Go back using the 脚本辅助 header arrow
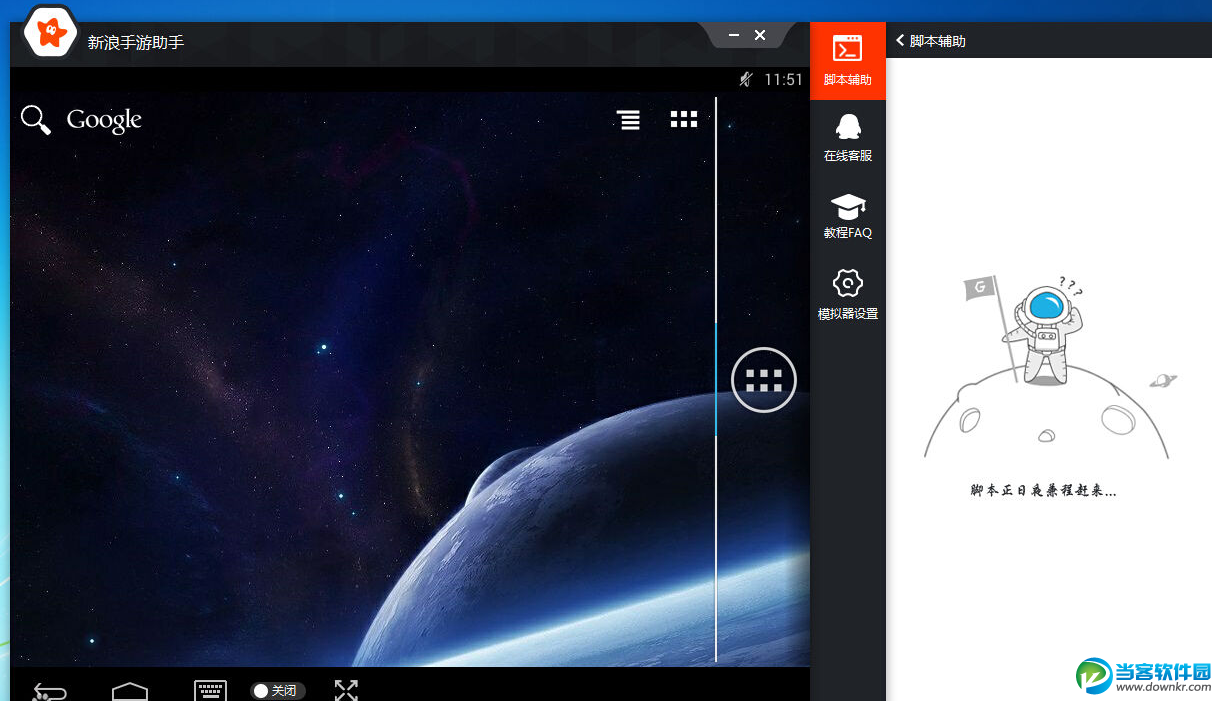Image resolution: width=1212 pixels, height=701 pixels. point(900,41)
